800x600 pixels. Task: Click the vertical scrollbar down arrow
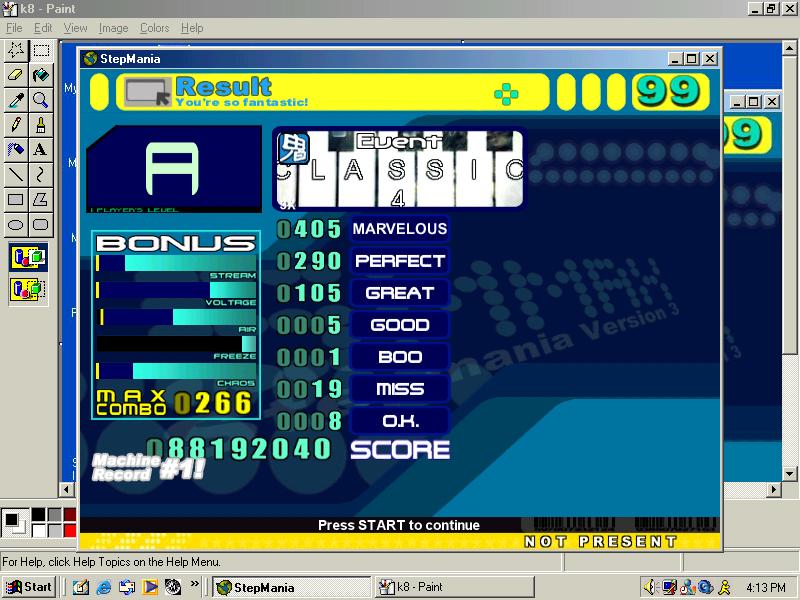(x=789, y=474)
